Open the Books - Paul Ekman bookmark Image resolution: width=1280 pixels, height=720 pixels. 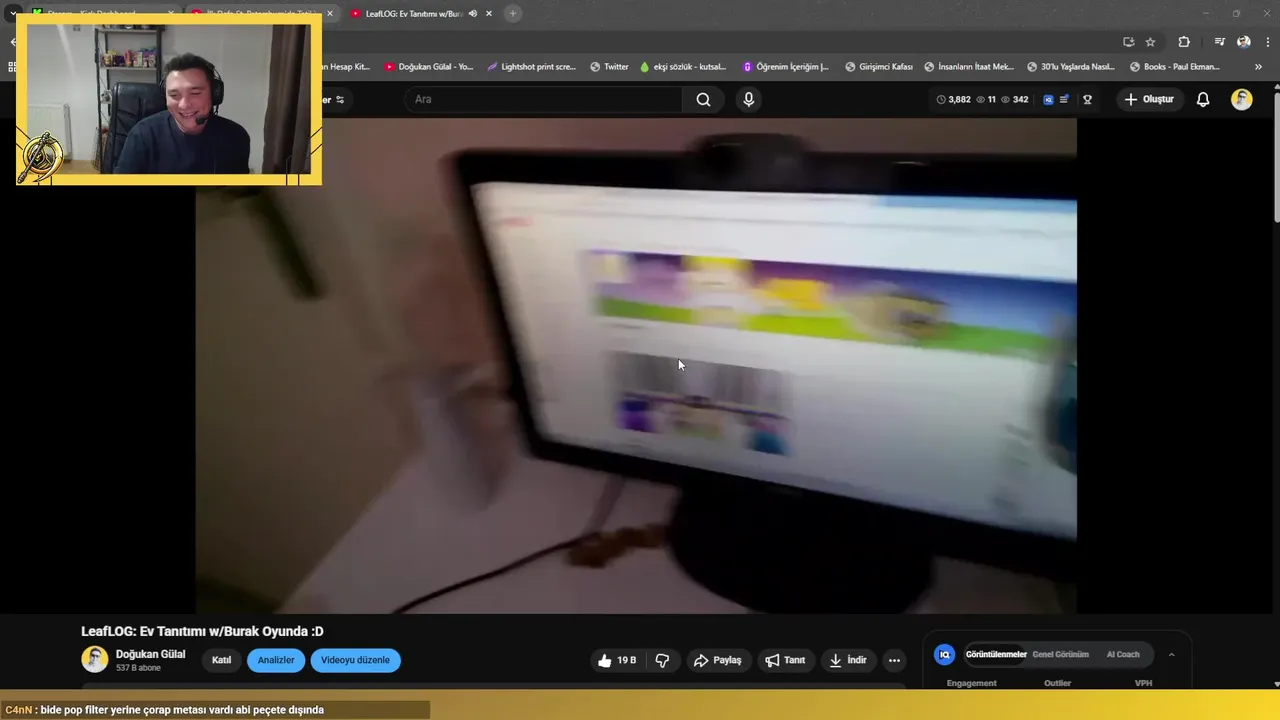point(1175,67)
